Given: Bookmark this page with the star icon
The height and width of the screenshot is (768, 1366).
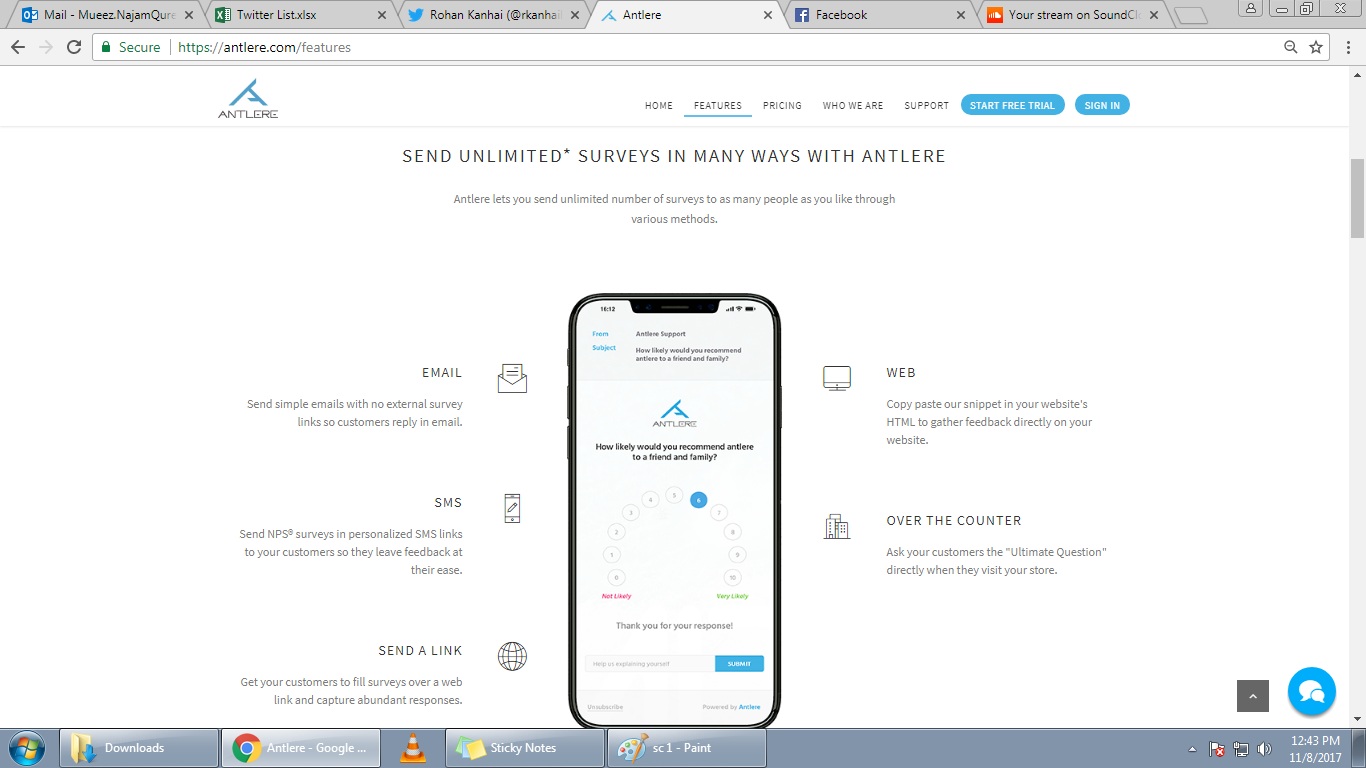Looking at the screenshot, I should coord(1316,47).
